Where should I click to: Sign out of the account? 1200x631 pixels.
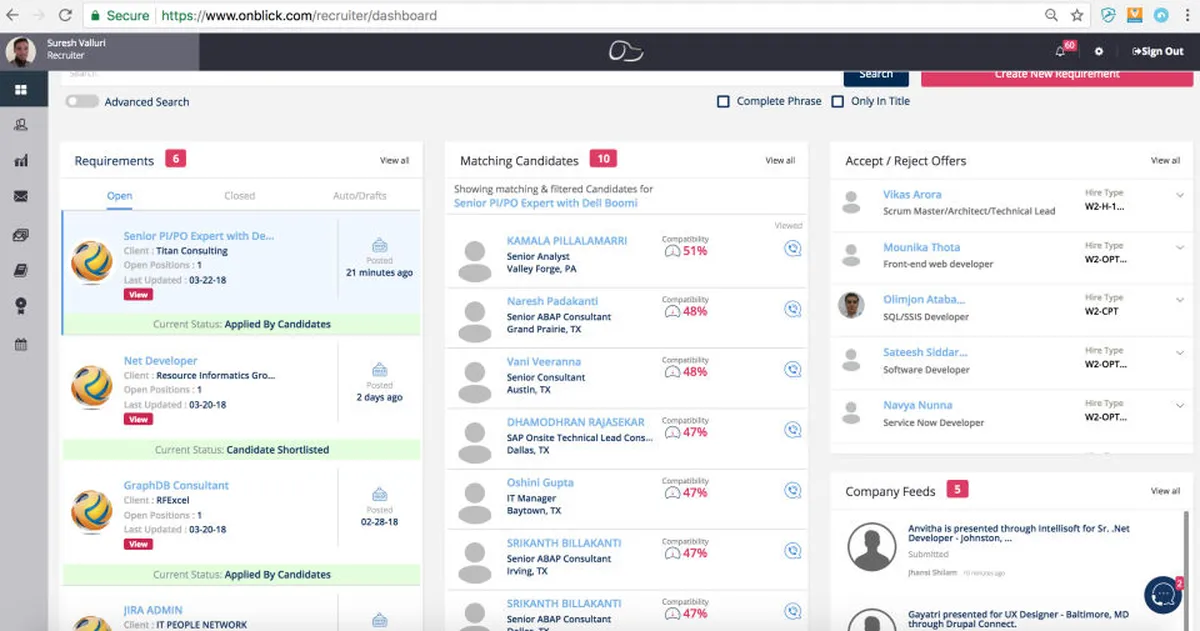point(1157,51)
